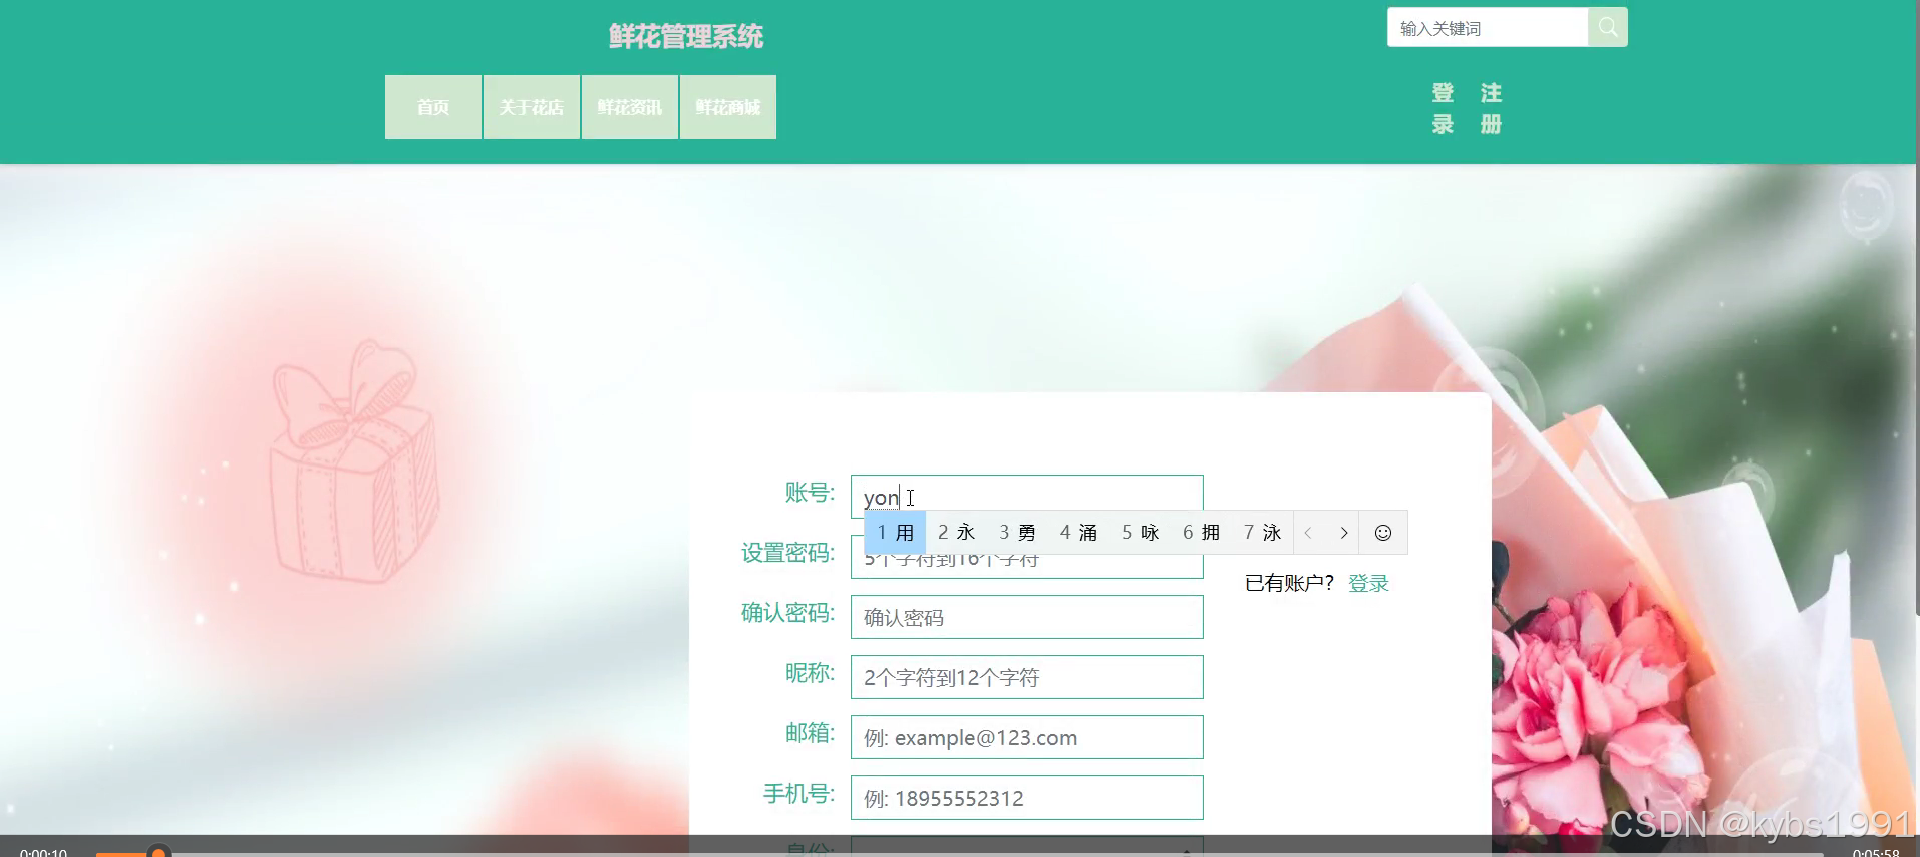Click 登录 link beside 已有账户

point(1368,583)
